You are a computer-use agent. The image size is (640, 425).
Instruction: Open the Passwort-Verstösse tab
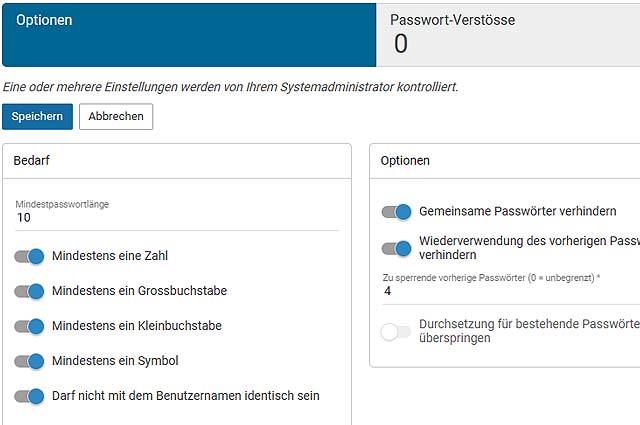(508, 35)
